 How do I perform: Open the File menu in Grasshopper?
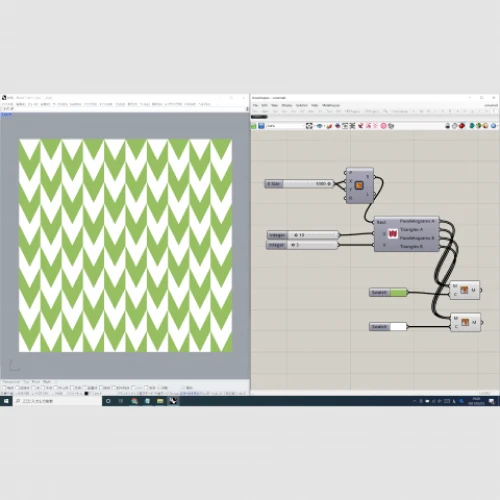tap(255, 105)
